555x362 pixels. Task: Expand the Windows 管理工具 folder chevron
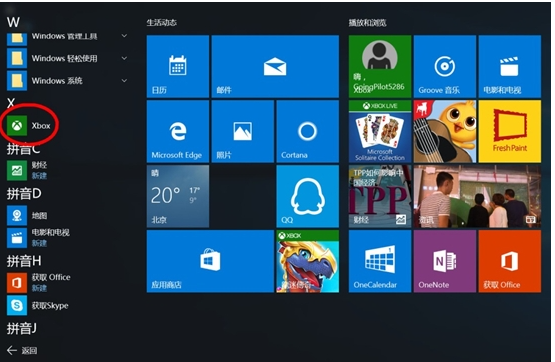click(124, 36)
